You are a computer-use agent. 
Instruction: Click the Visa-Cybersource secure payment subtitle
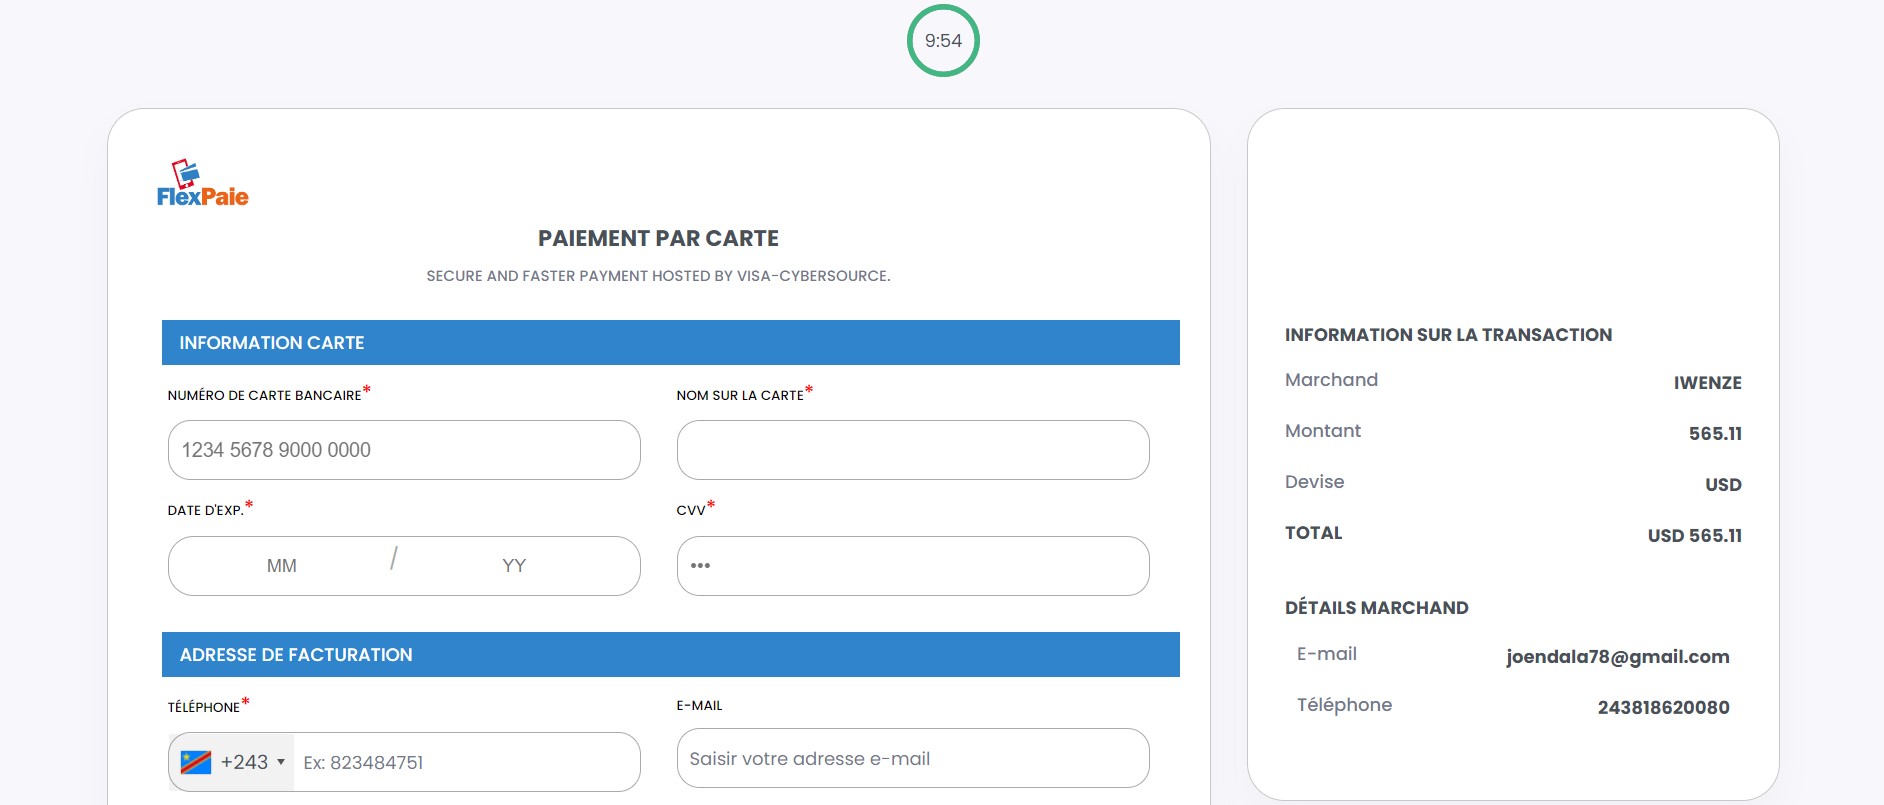coord(658,276)
